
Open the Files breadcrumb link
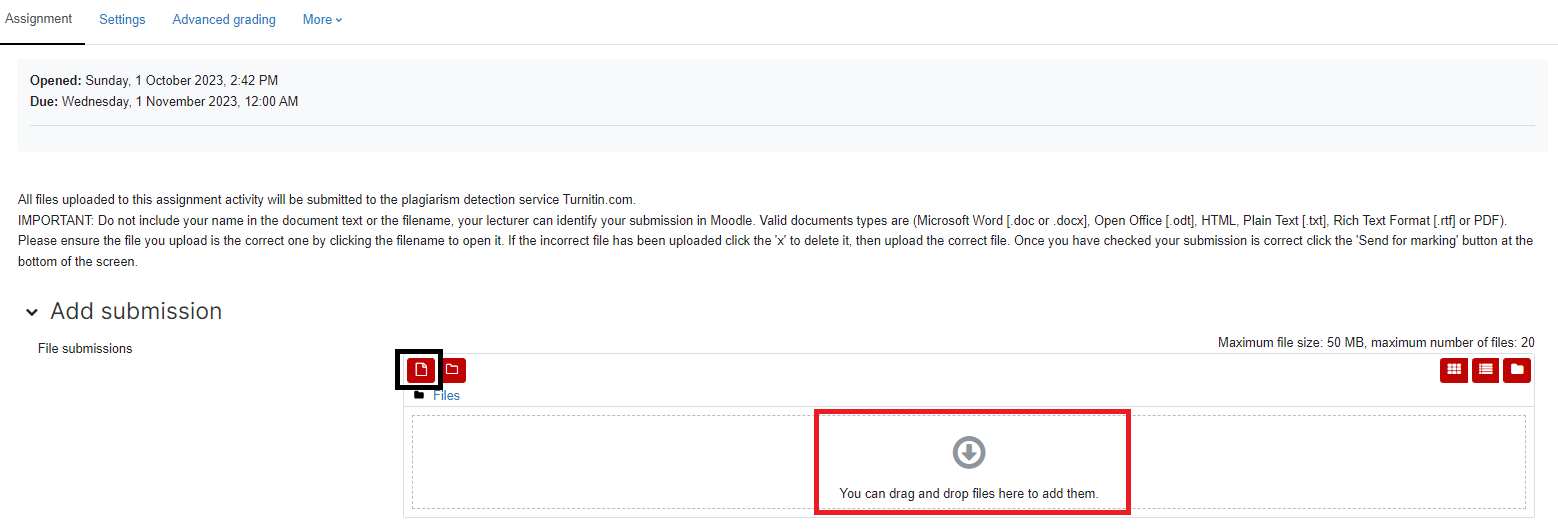[x=446, y=395]
